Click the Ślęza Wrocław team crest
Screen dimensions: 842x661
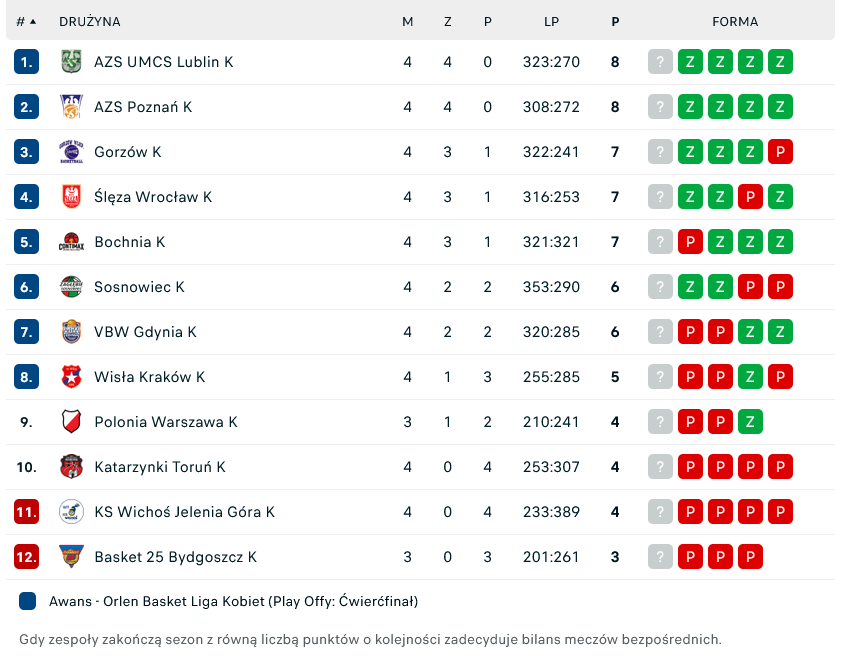(71, 197)
